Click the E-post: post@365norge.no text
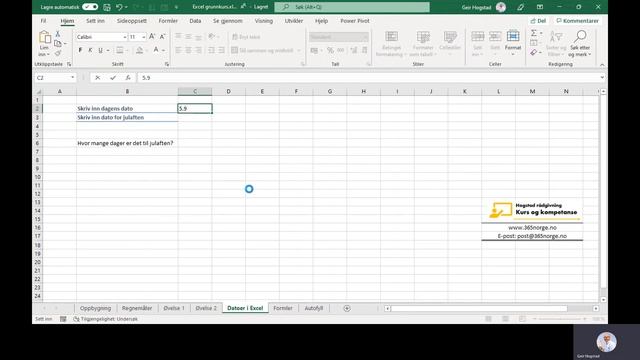640x360 pixels. 532,236
